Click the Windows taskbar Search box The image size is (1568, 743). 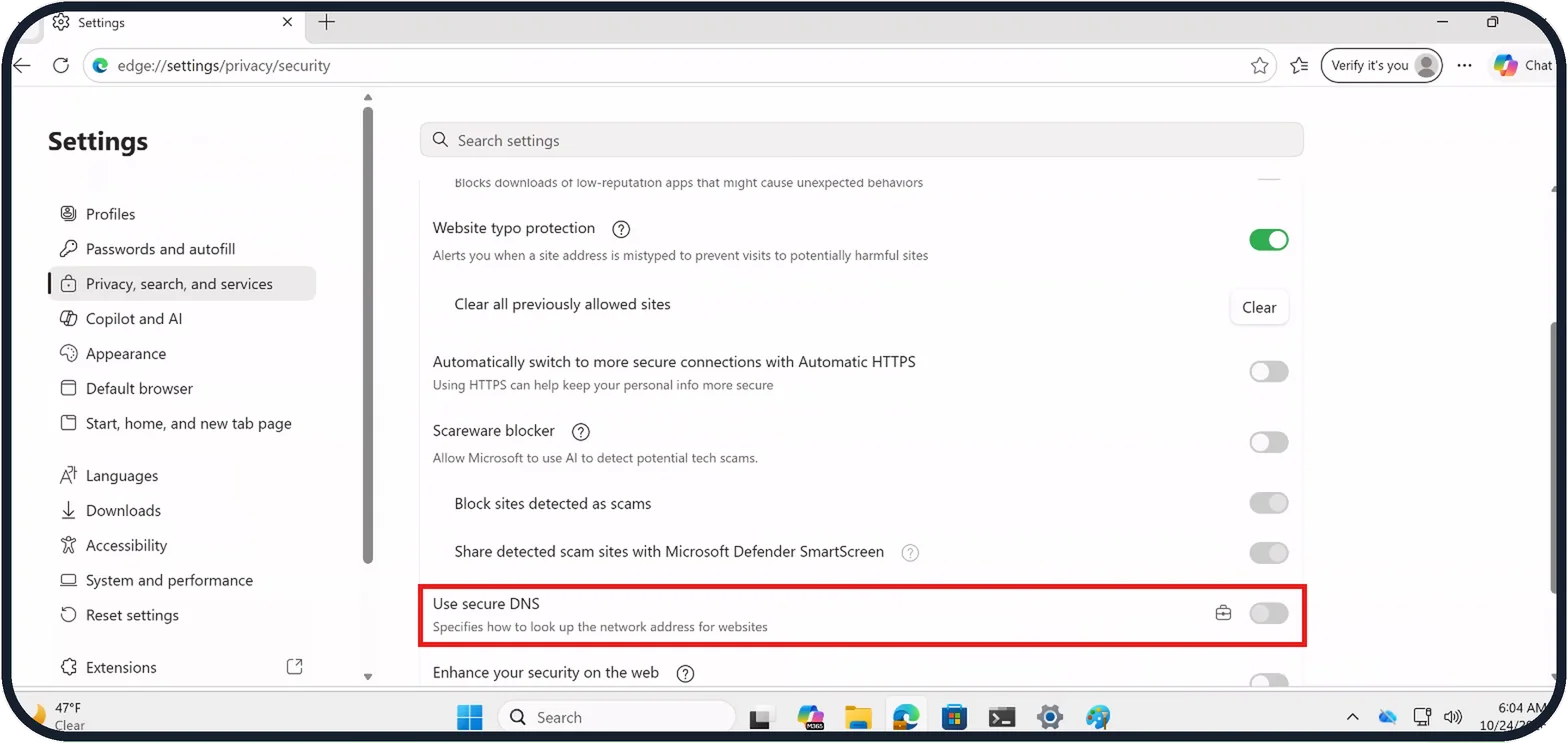tap(617, 717)
